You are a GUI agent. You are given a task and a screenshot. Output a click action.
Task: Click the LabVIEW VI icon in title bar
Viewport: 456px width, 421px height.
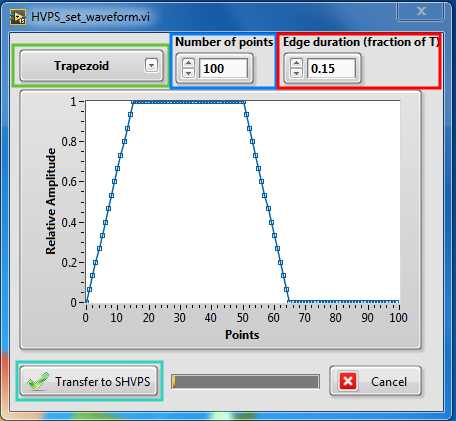[x=18, y=17]
